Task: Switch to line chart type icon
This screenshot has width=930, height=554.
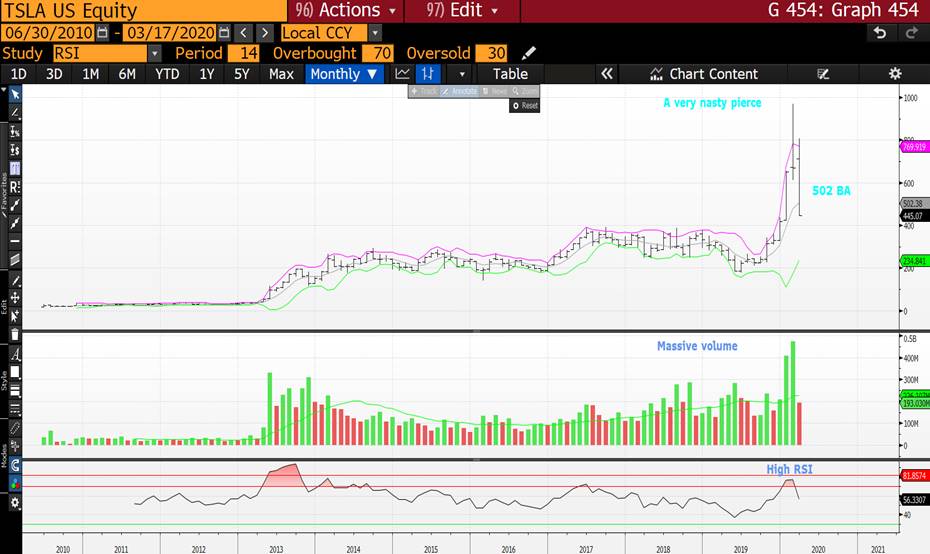Action: pyautogui.click(x=402, y=74)
